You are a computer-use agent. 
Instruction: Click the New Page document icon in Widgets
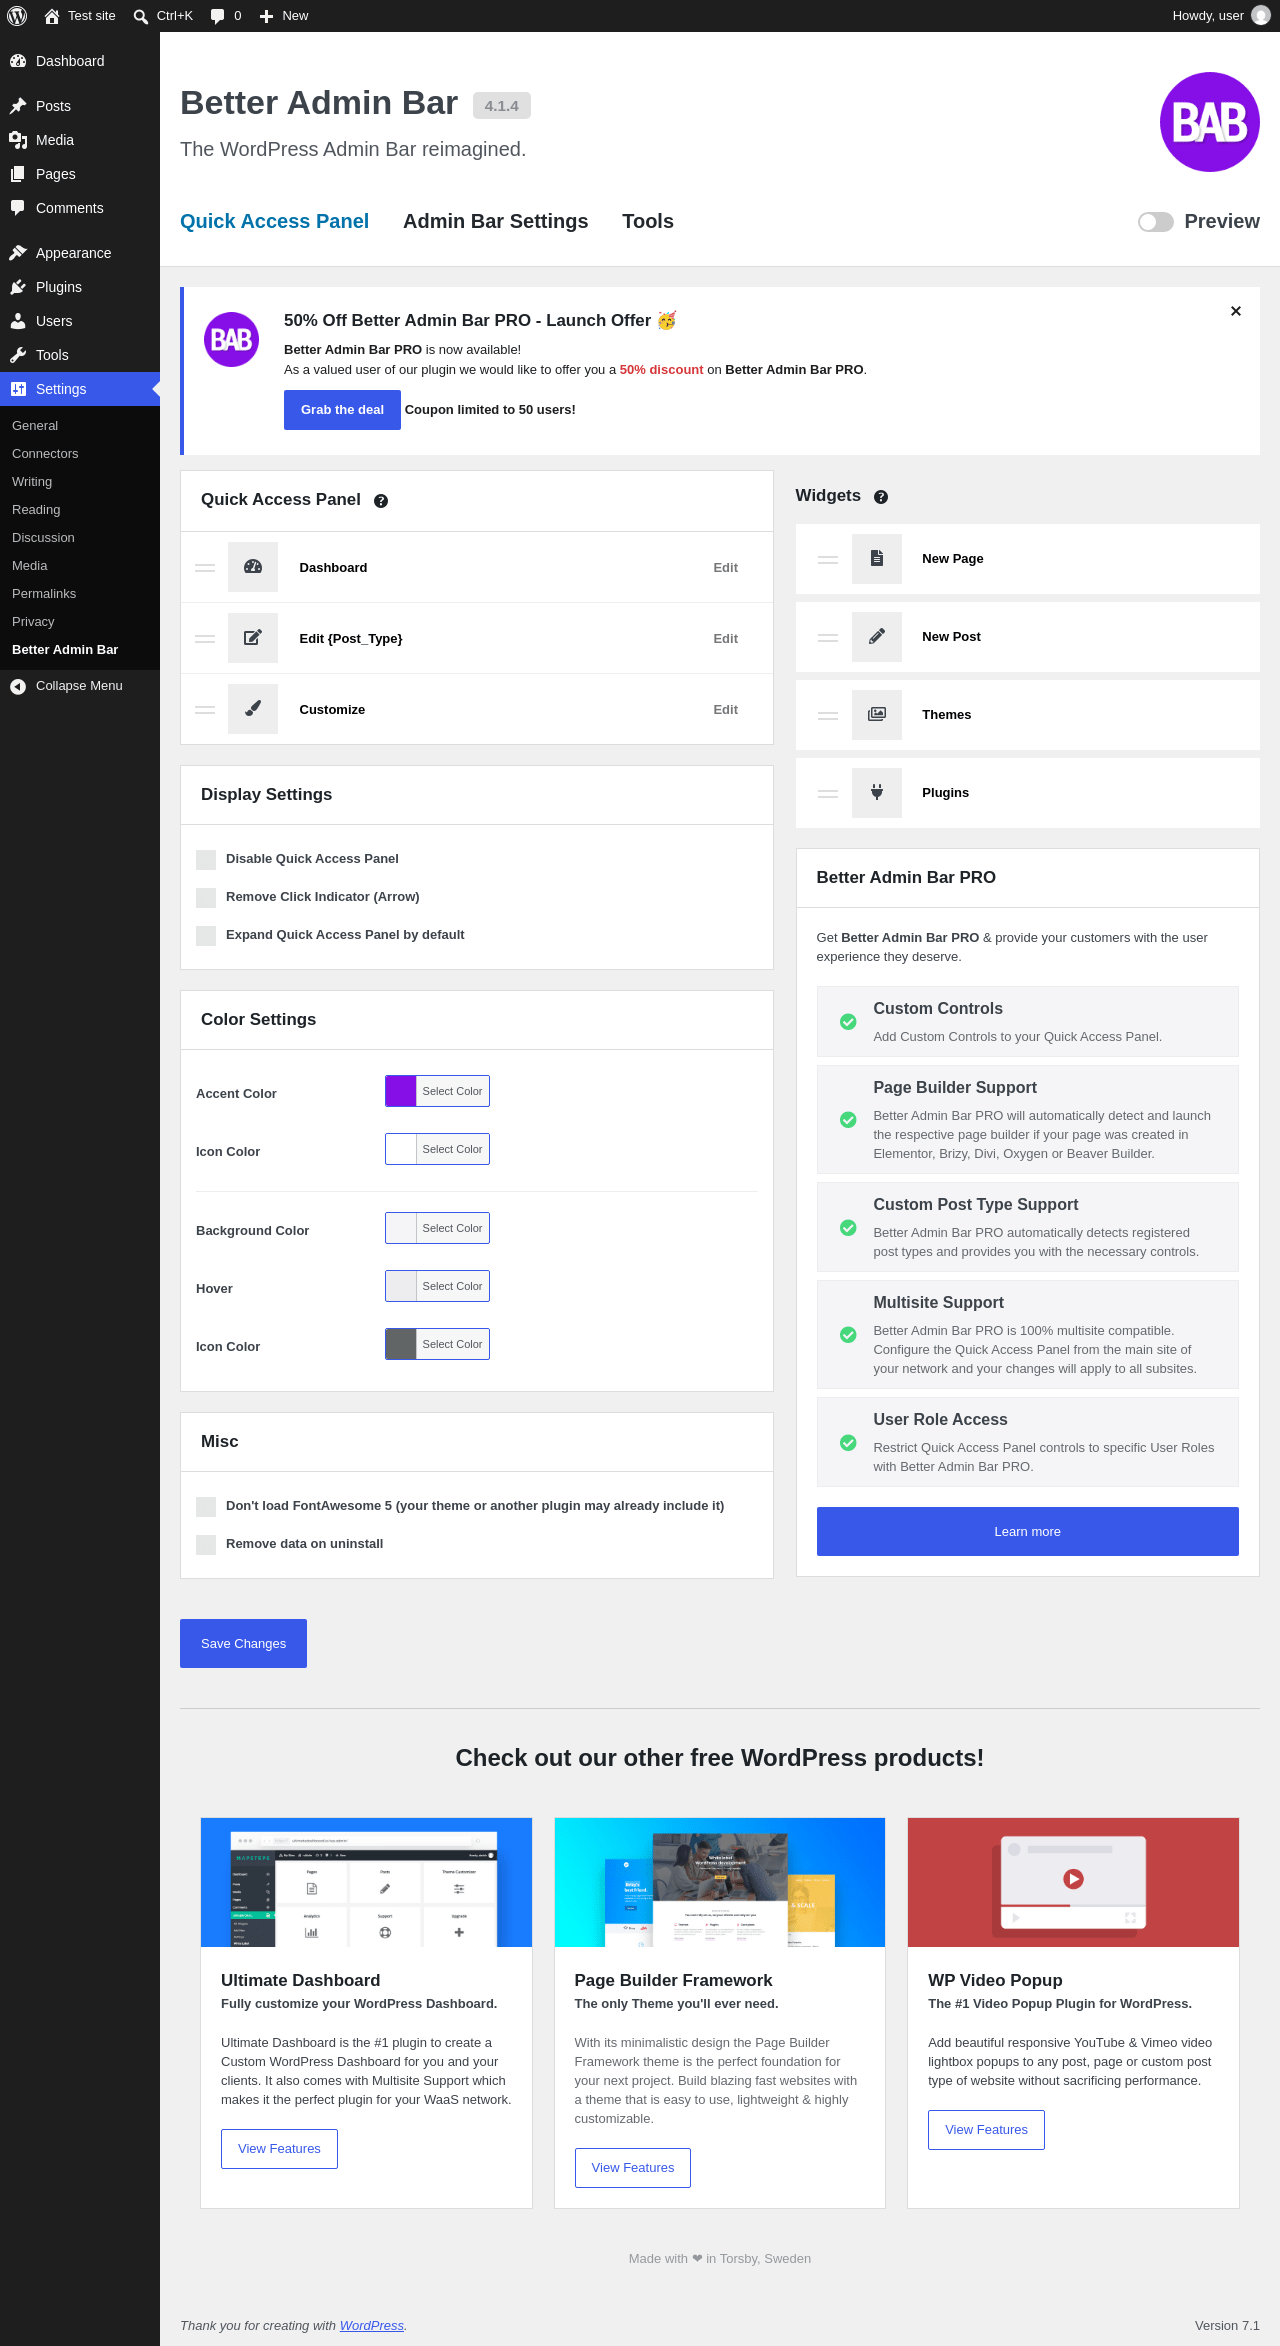(x=877, y=558)
